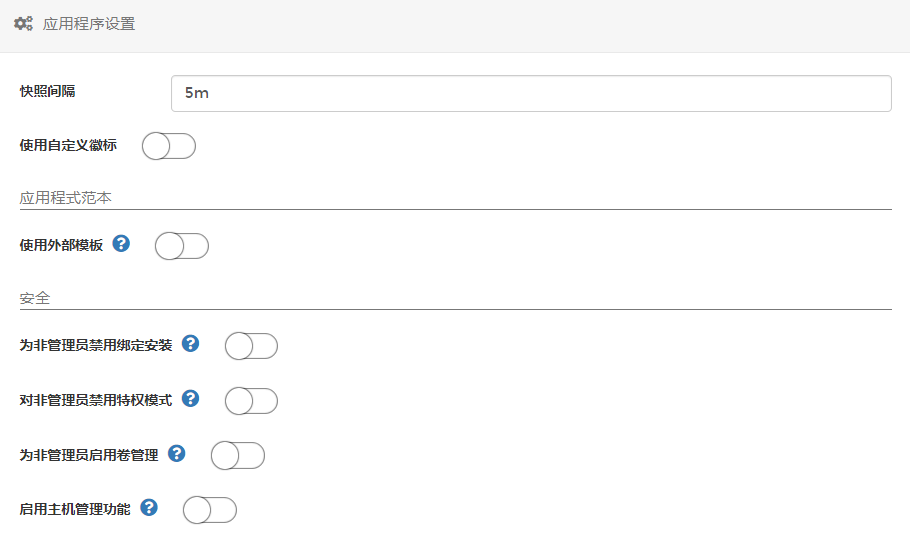Click the 使用自定义徽标 label text
The width and height of the screenshot is (910, 540).
(x=68, y=145)
